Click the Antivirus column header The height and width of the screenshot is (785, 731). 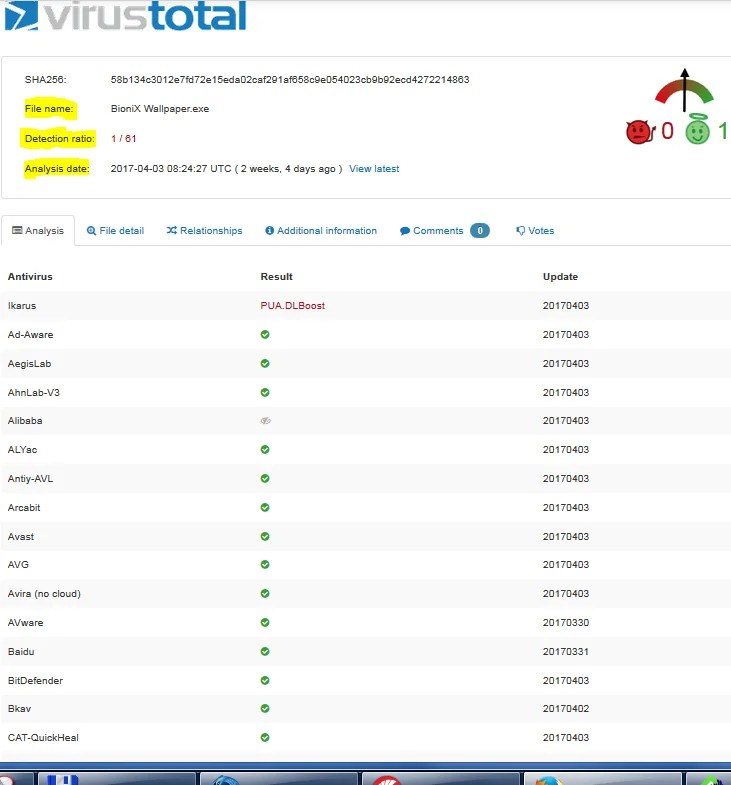click(30, 277)
